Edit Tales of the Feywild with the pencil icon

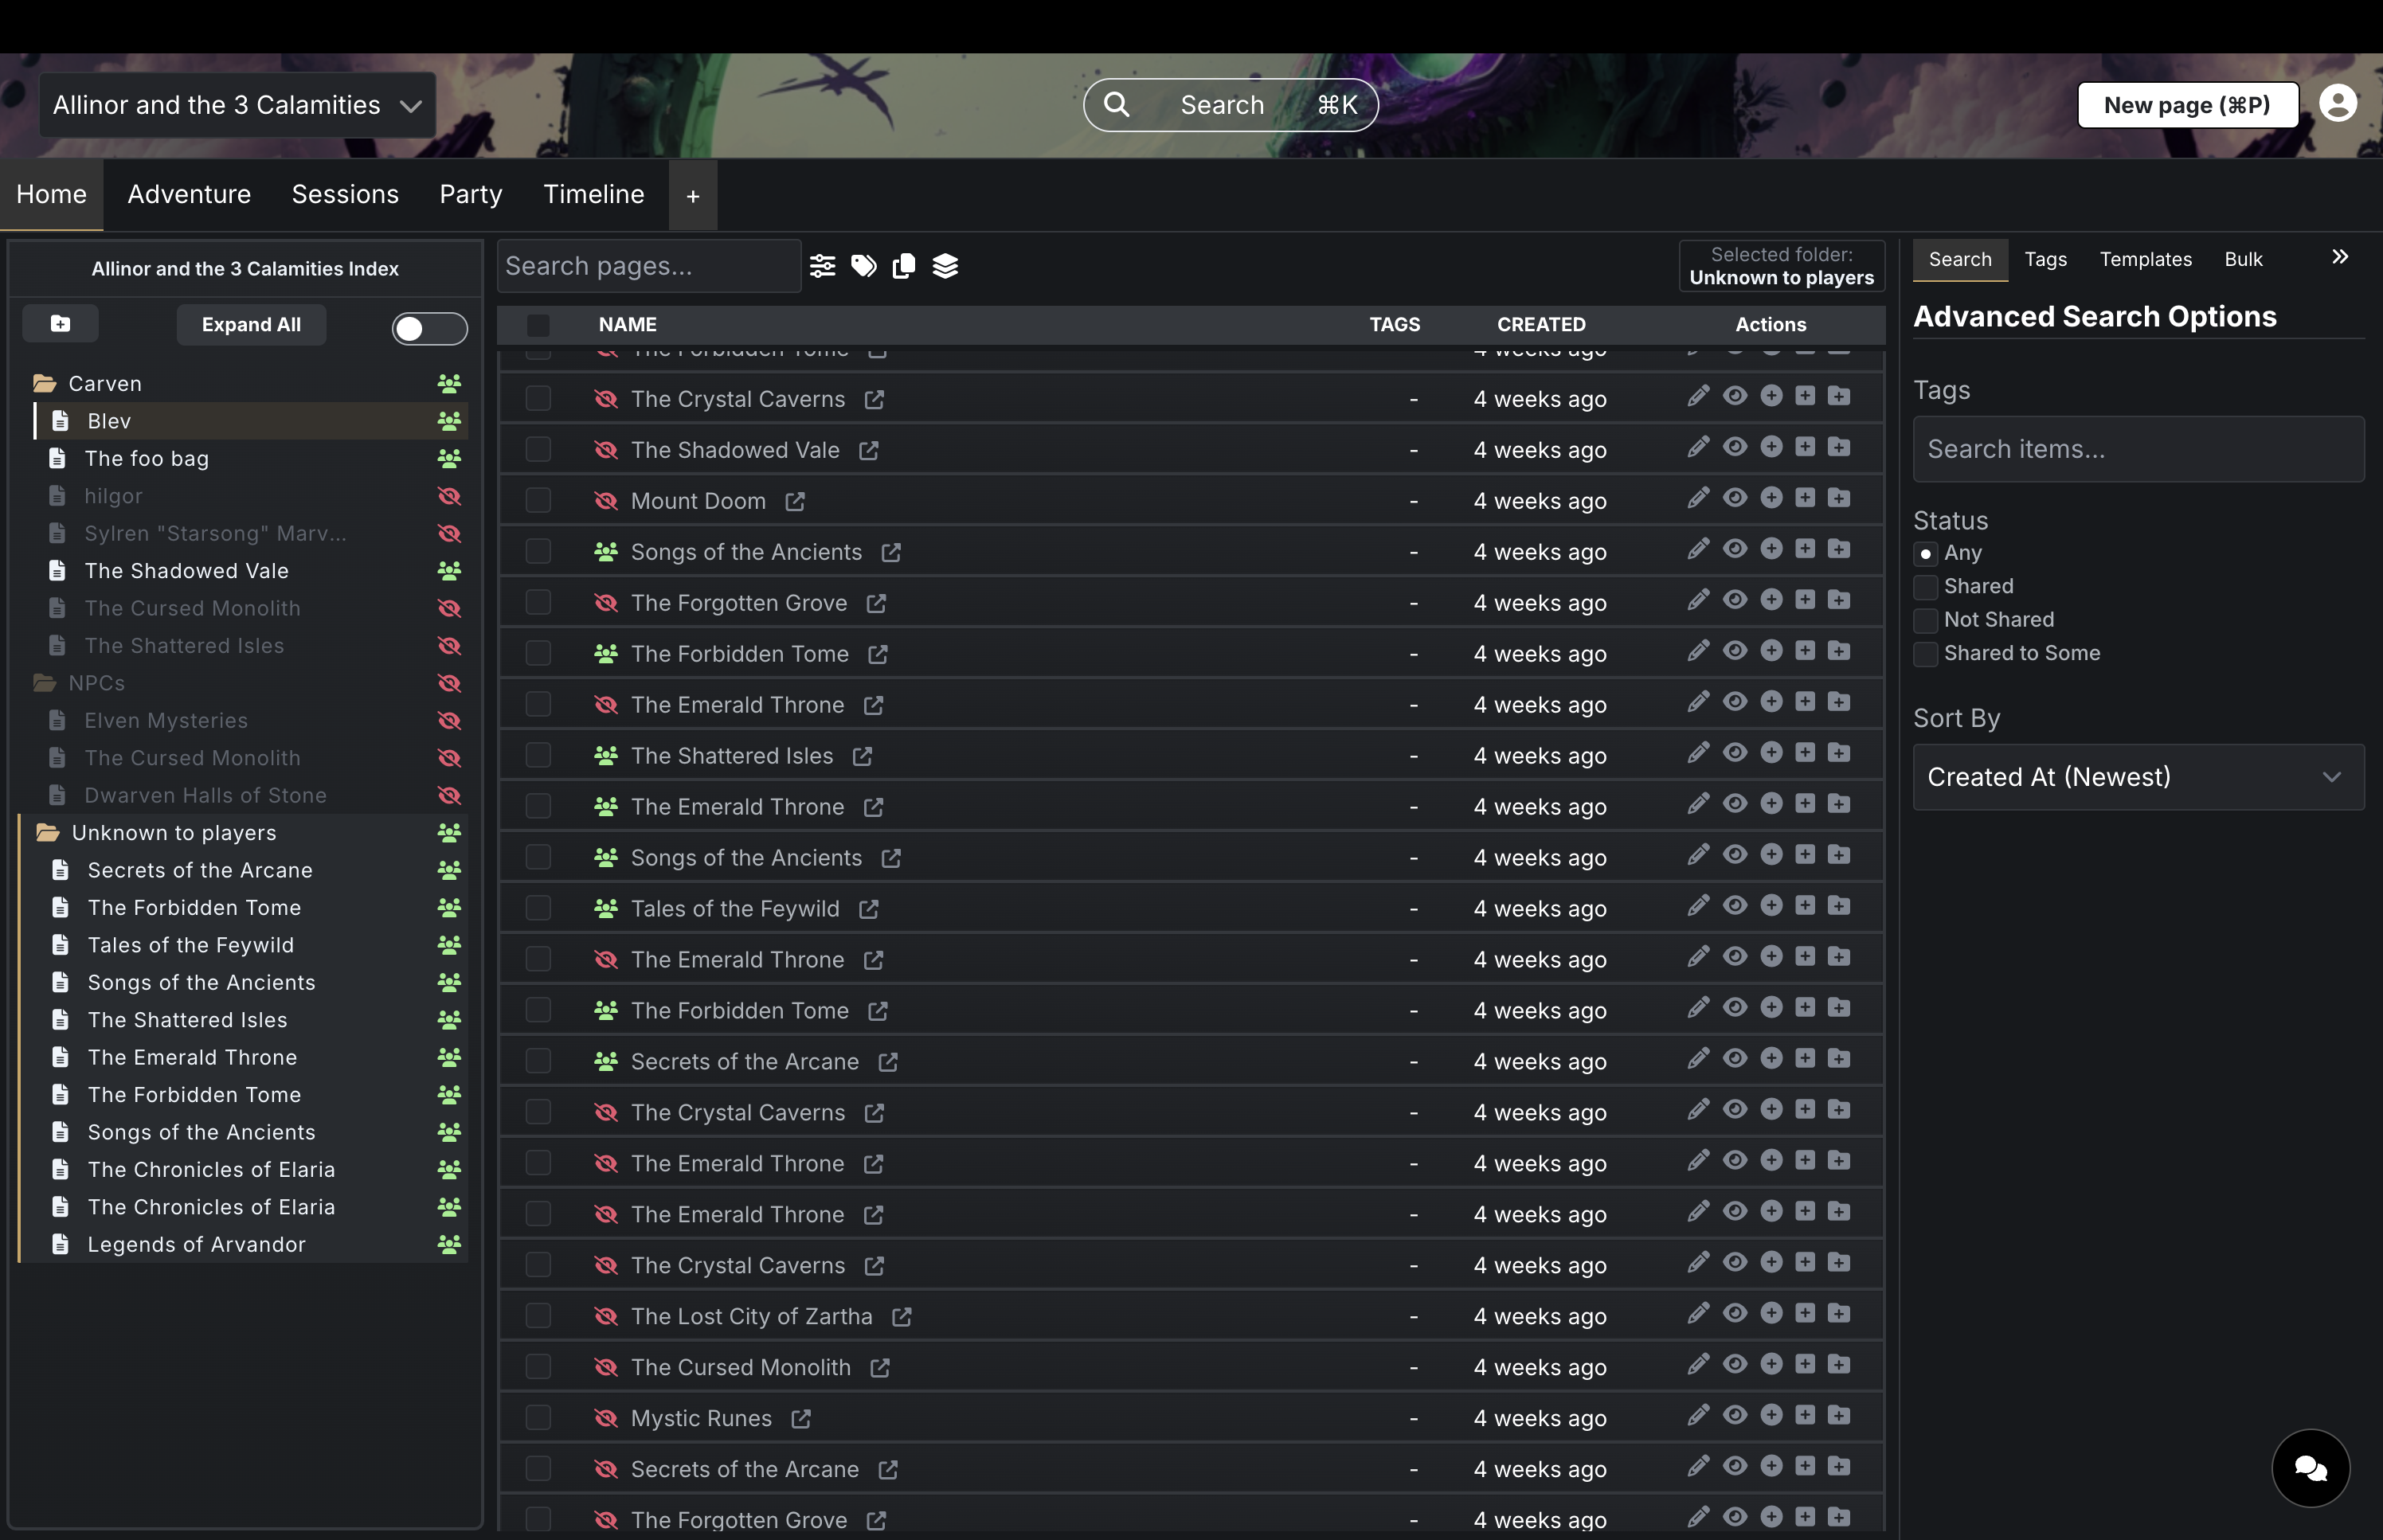[x=1697, y=907]
